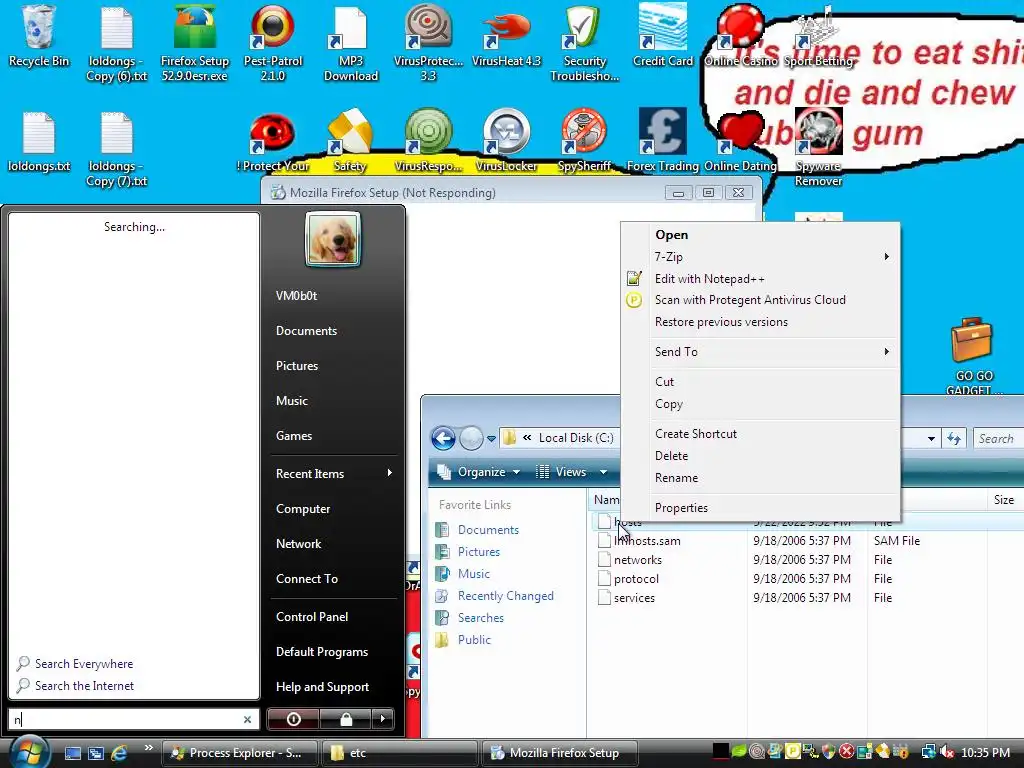The image size is (1024, 768).
Task: Choose Scan with Protegent Antivirus Cloud
Action: (x=760, y=300)
